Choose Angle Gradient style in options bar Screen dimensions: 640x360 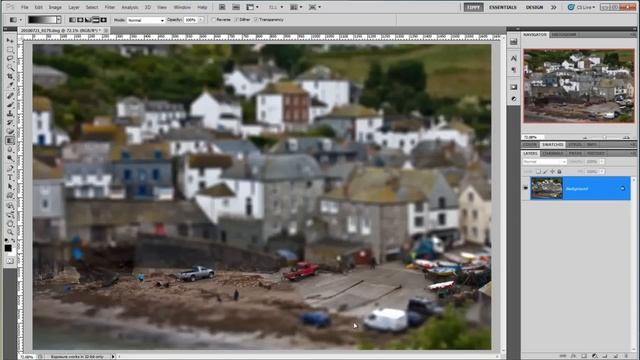point(88,20)
